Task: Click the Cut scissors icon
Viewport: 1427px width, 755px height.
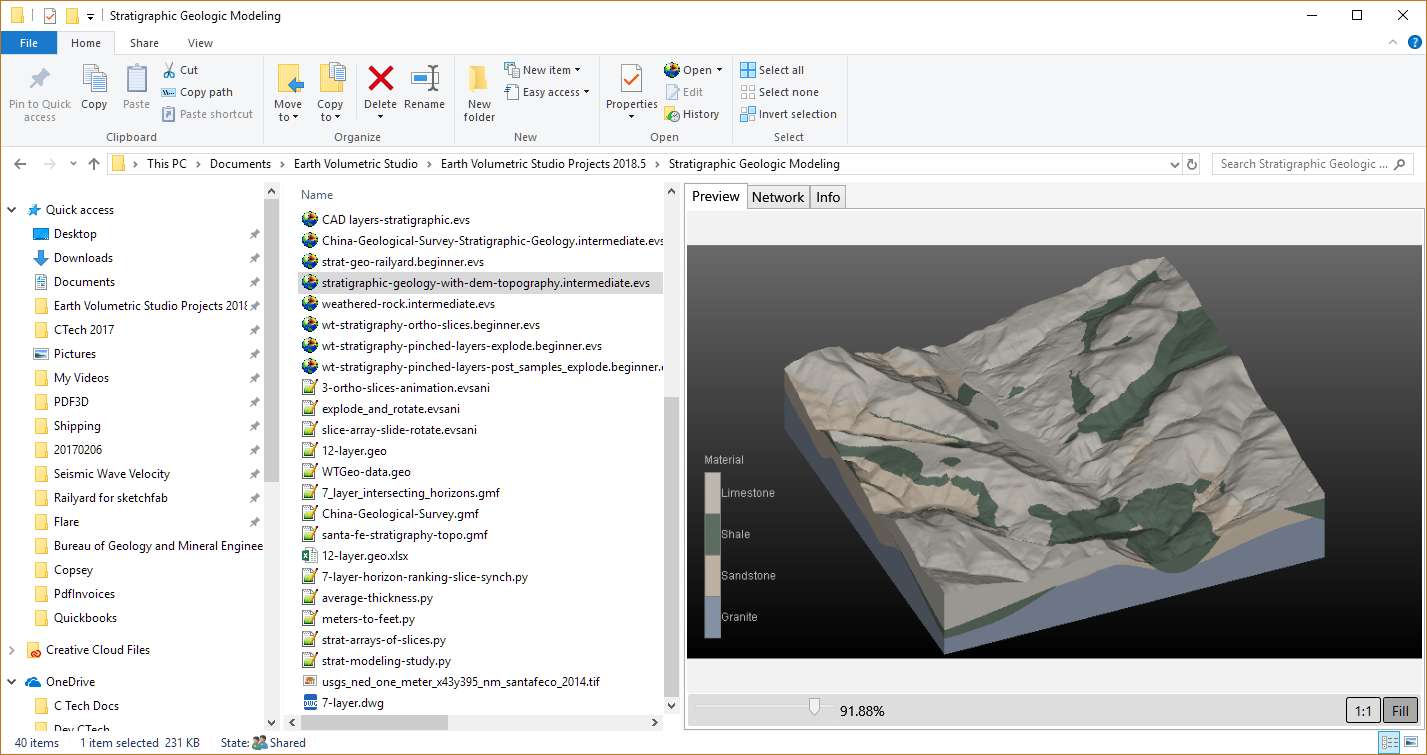Action: click(169, 70)
